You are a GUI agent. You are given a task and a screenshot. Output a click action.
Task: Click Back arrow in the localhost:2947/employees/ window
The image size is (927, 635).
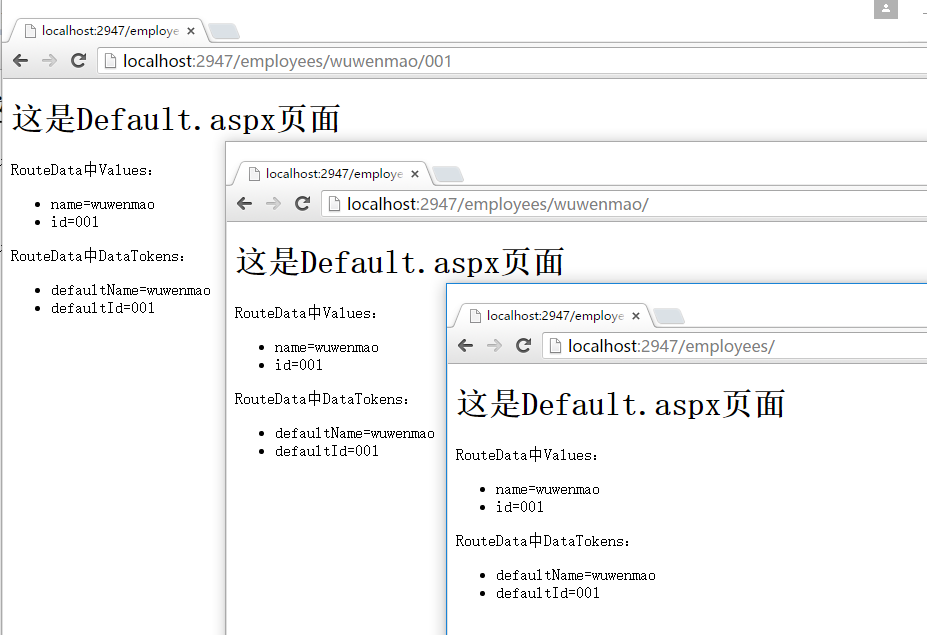(465, 345)
